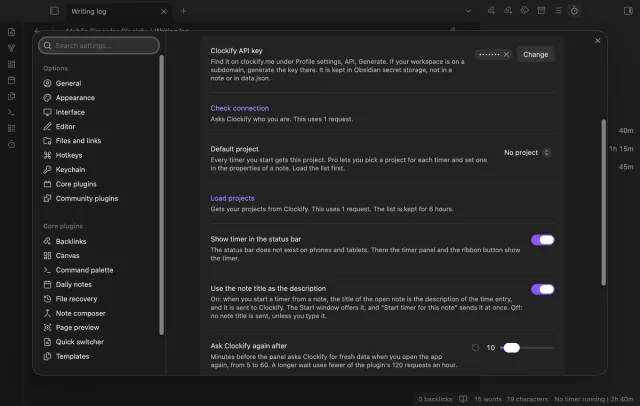Click 'No timer running | 2h 40m' status
The width and height of the screenshot is (640, 406).
[x=594, y=399]
